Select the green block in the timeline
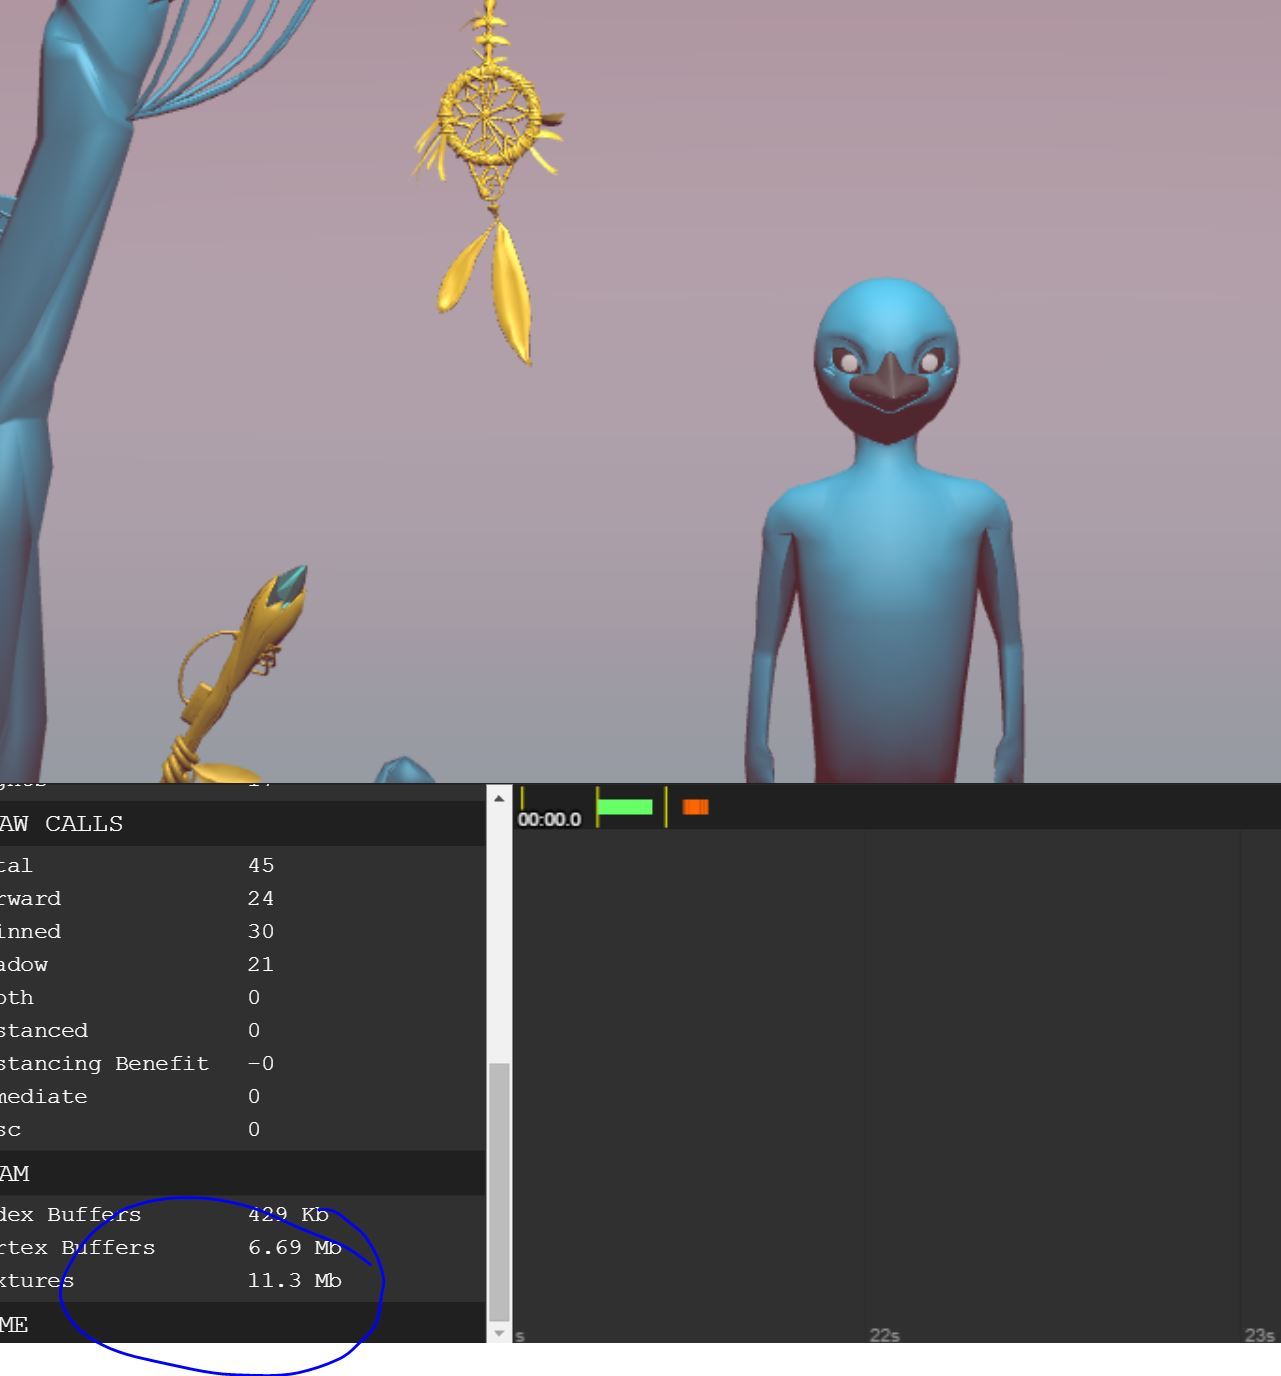Viewport: 1281px width, 1376px height. [625, 807]
